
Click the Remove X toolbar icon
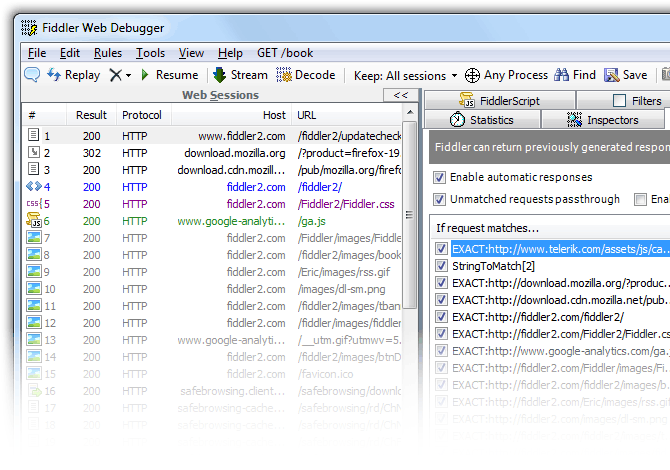[x=115, y=75]
